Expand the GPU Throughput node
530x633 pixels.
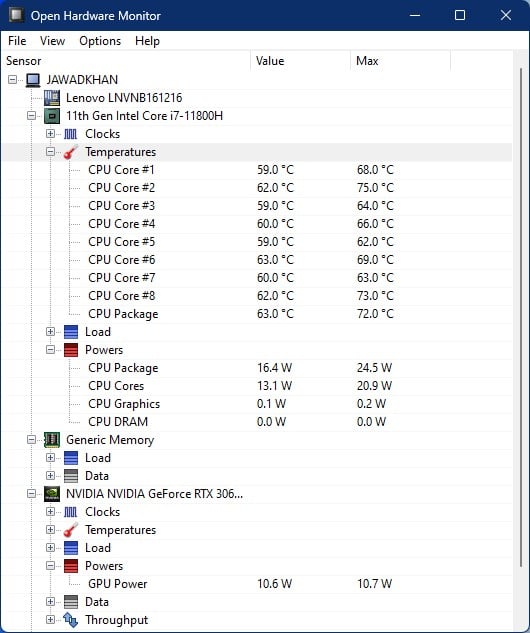[x=50, y=619]
